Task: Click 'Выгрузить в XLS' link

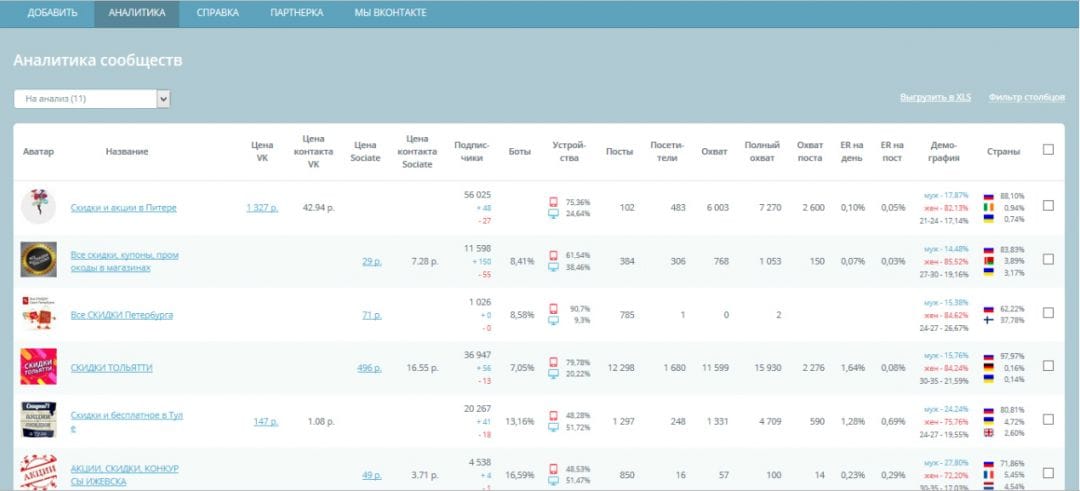Action: tap(935, 98)
